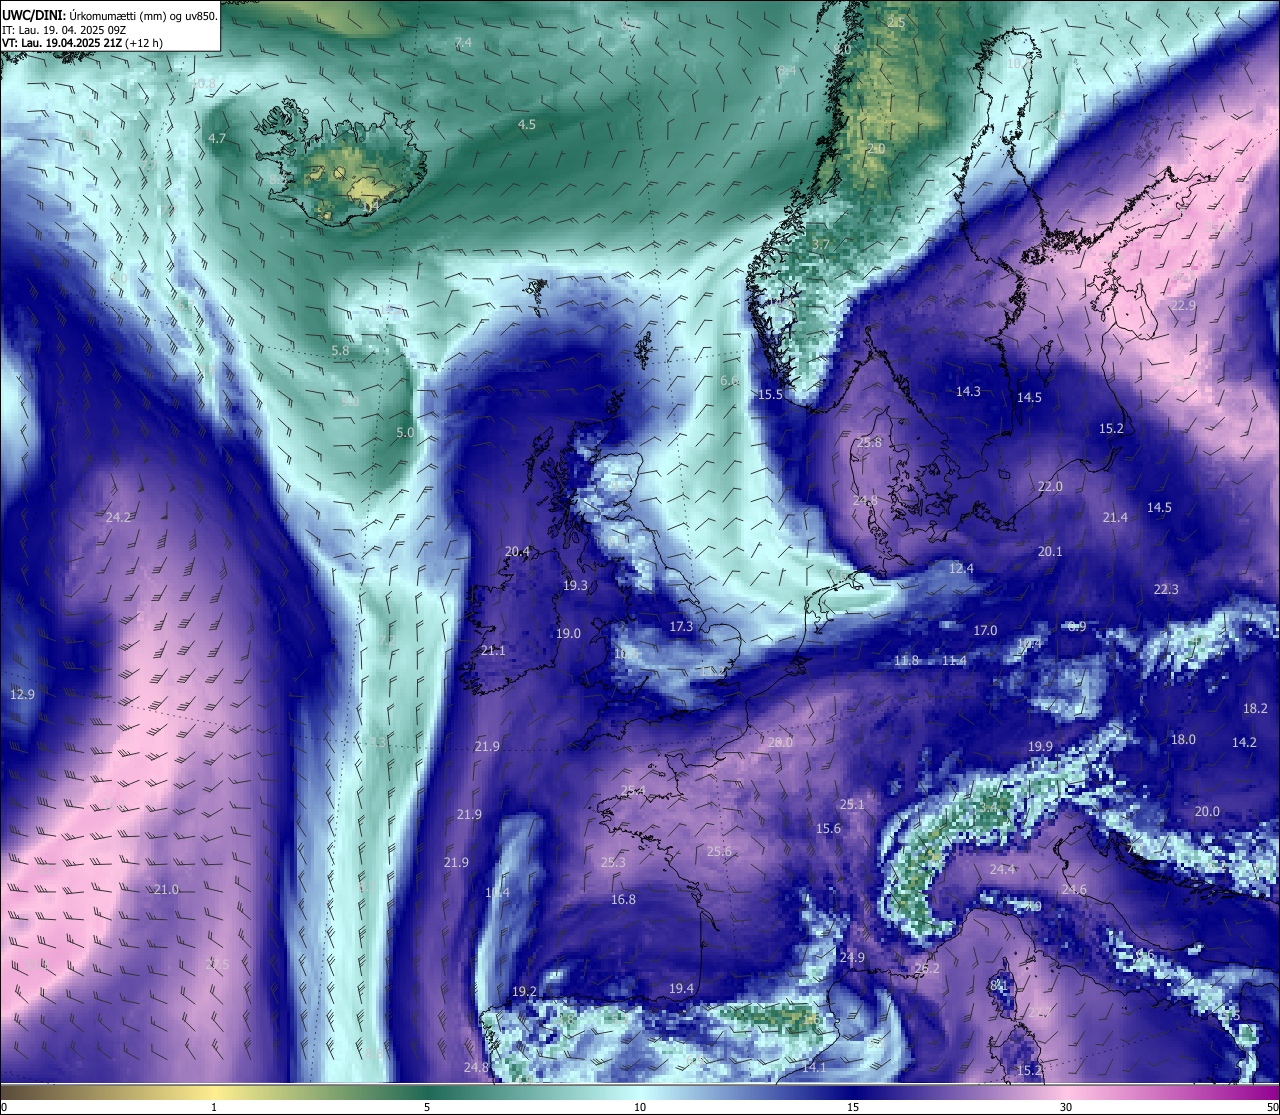Click the map value '15.5'
Viewport: 1280px width, 1115px height.
[770, 394]
